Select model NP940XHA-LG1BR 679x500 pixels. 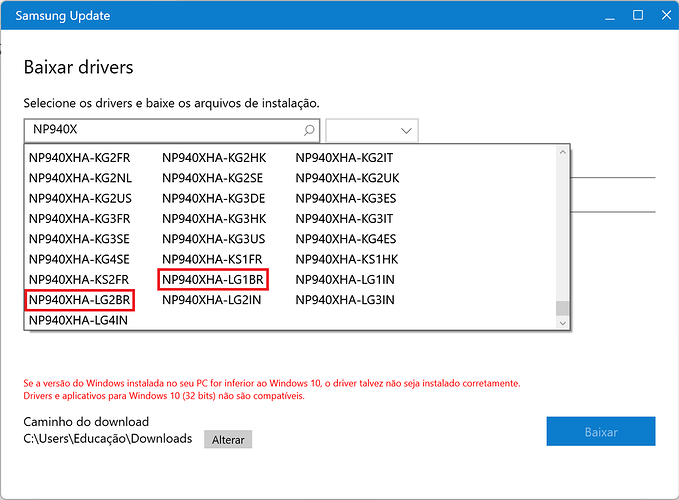(213, 280)
